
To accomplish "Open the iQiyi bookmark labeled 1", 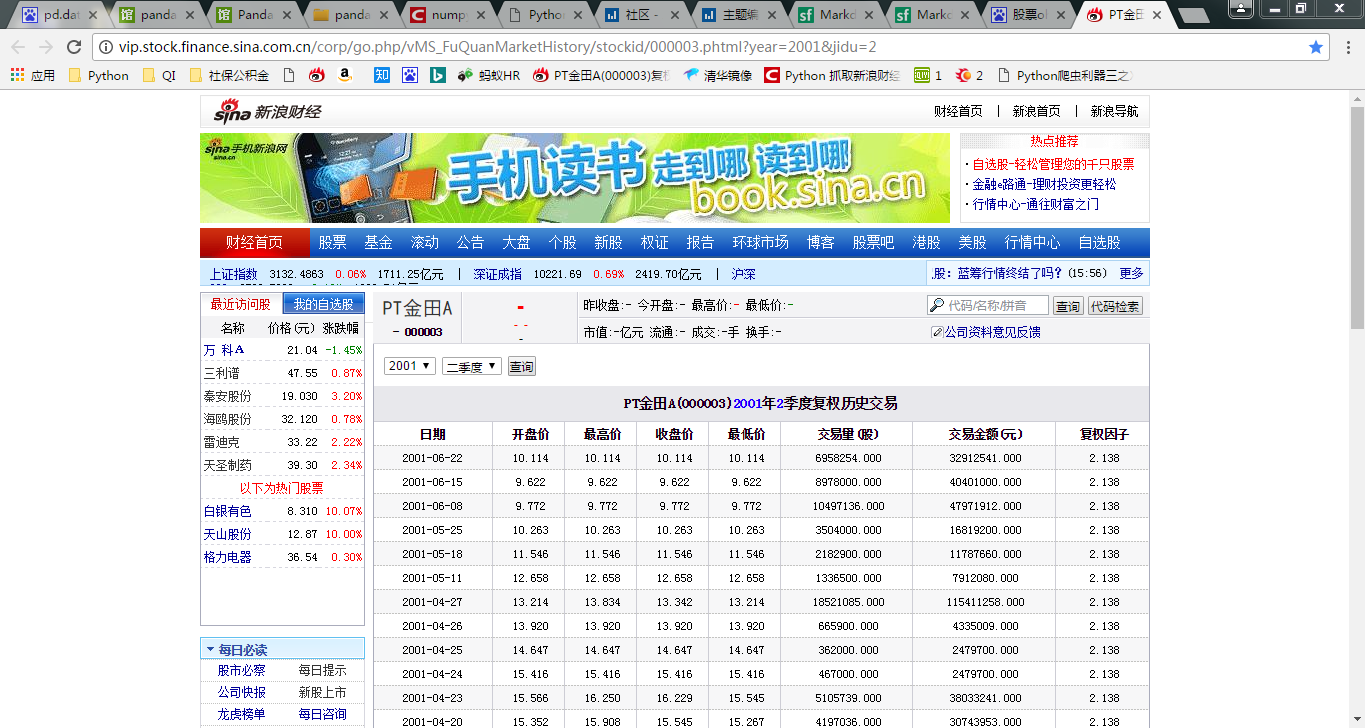I will click(927, 75).
